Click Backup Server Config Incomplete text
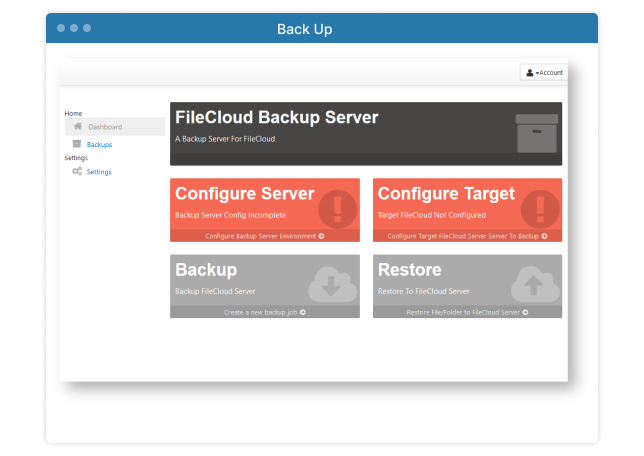 pyautogui.click(x=230, y=215)
